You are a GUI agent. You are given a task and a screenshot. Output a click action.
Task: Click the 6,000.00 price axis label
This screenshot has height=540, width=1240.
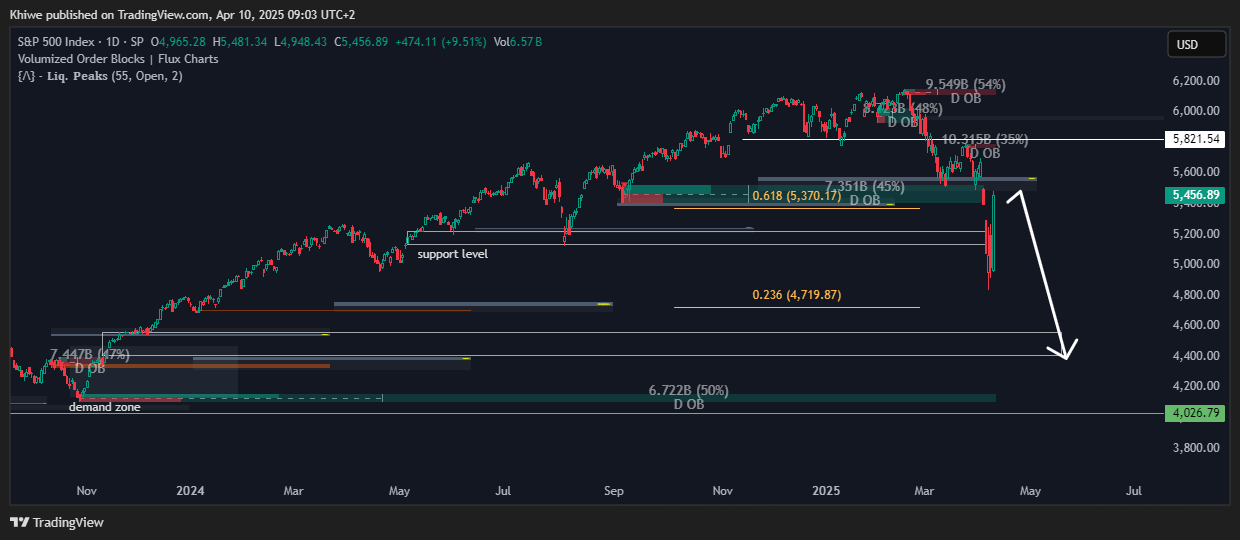click(1194, 111)
